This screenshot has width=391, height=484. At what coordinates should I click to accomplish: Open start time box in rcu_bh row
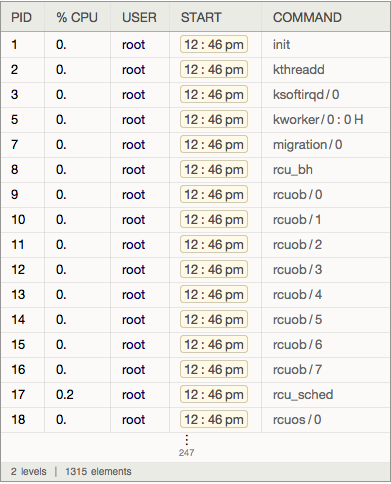coord(214,169)
